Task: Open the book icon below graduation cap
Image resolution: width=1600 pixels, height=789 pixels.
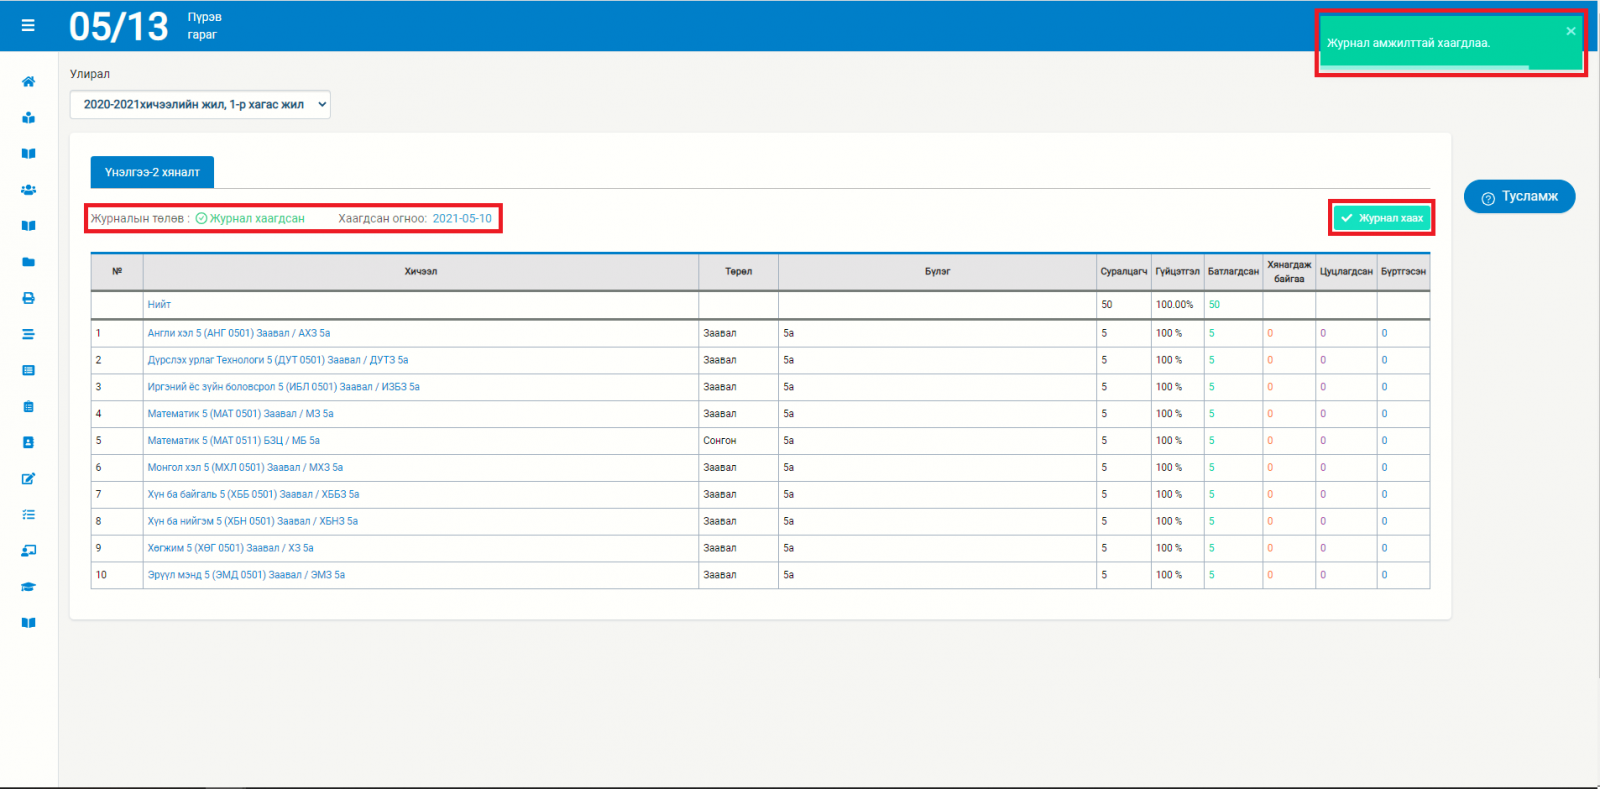Action: [x=28, y=623]
